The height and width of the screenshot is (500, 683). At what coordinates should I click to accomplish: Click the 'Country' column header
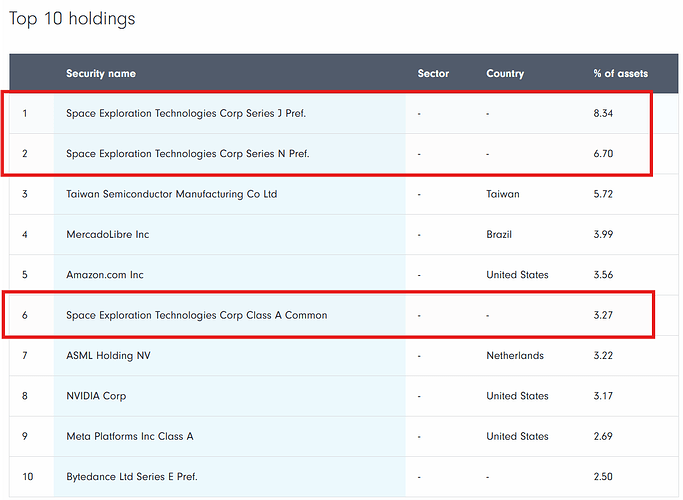pos(505,74)
